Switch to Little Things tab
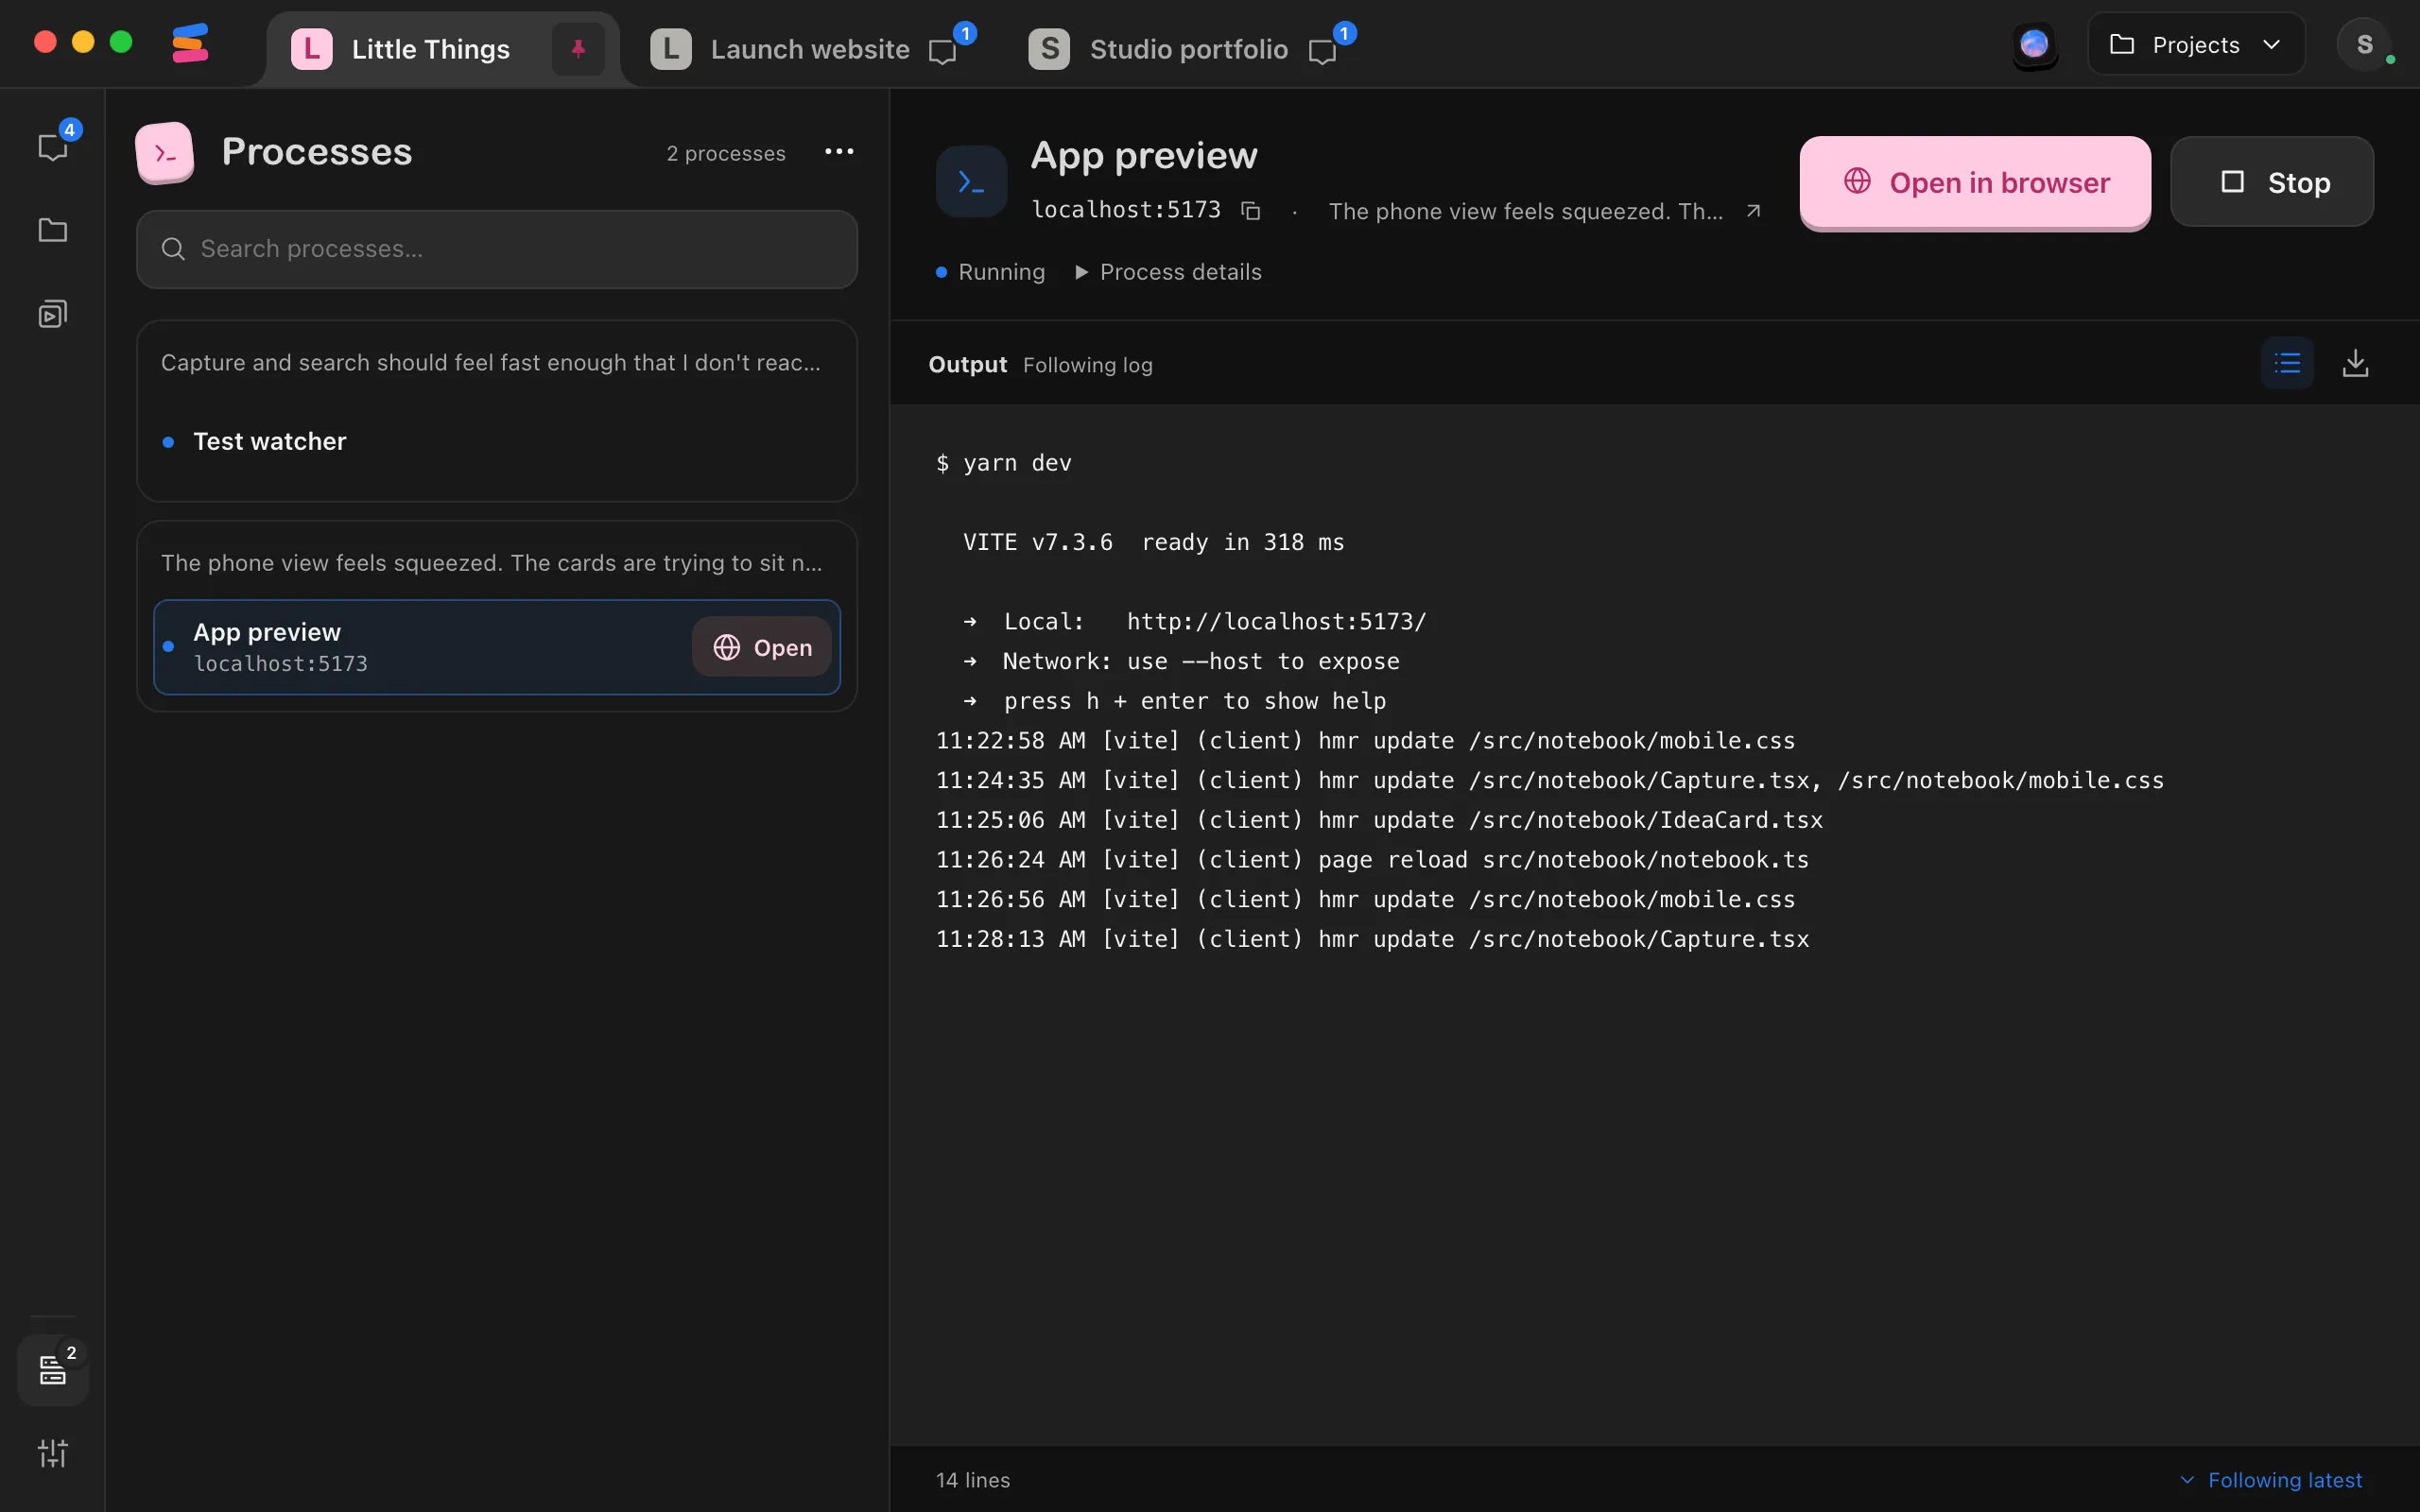The width and height of the screenshot is (2420, 1512). [430, 49]
